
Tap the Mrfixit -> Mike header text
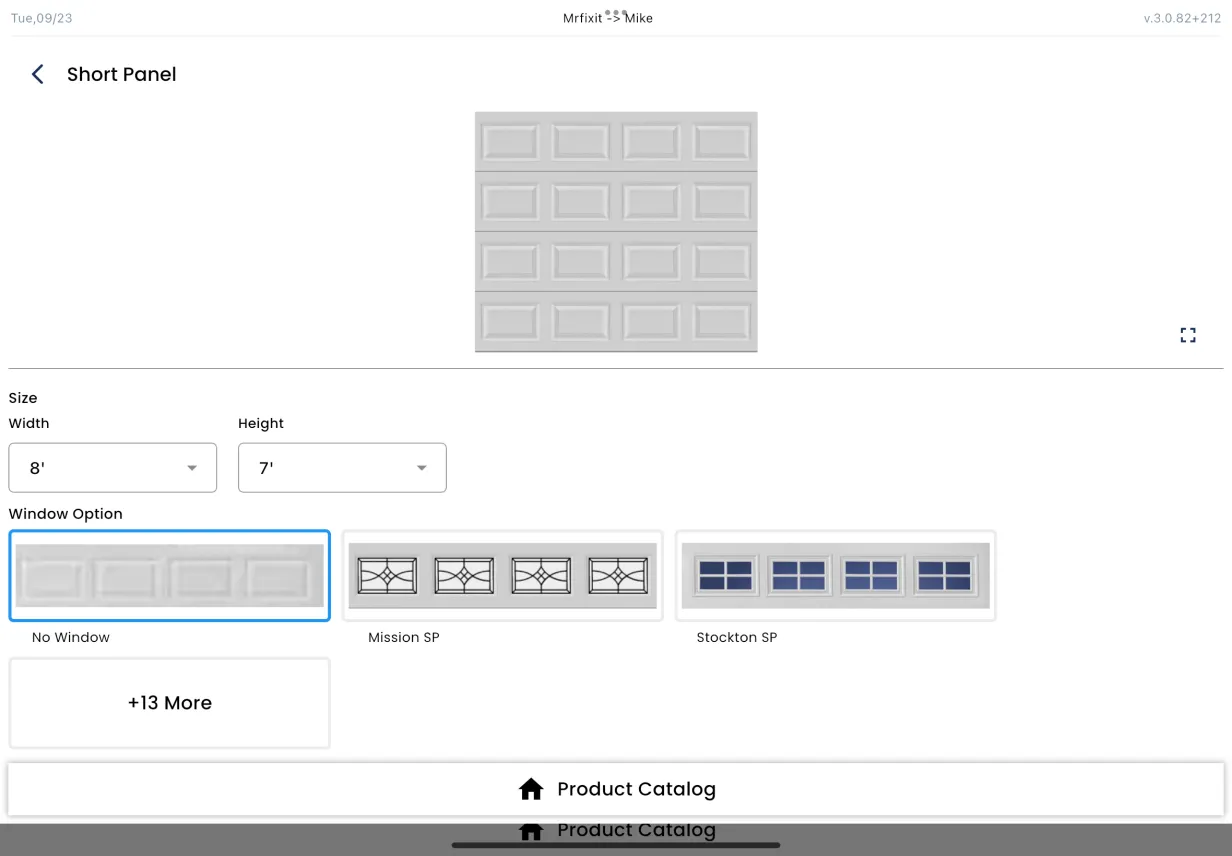pos(608,20)
